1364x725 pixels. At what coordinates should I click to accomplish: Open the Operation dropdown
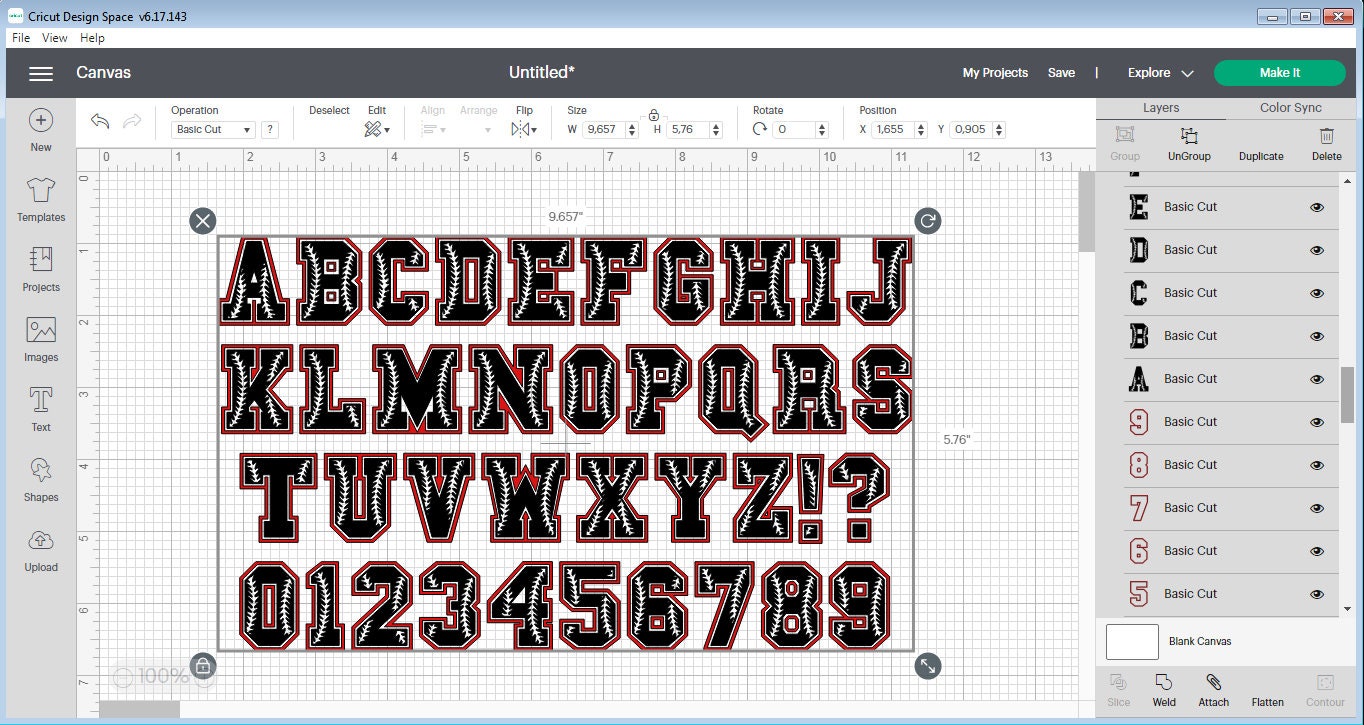(x=211, y=129)
